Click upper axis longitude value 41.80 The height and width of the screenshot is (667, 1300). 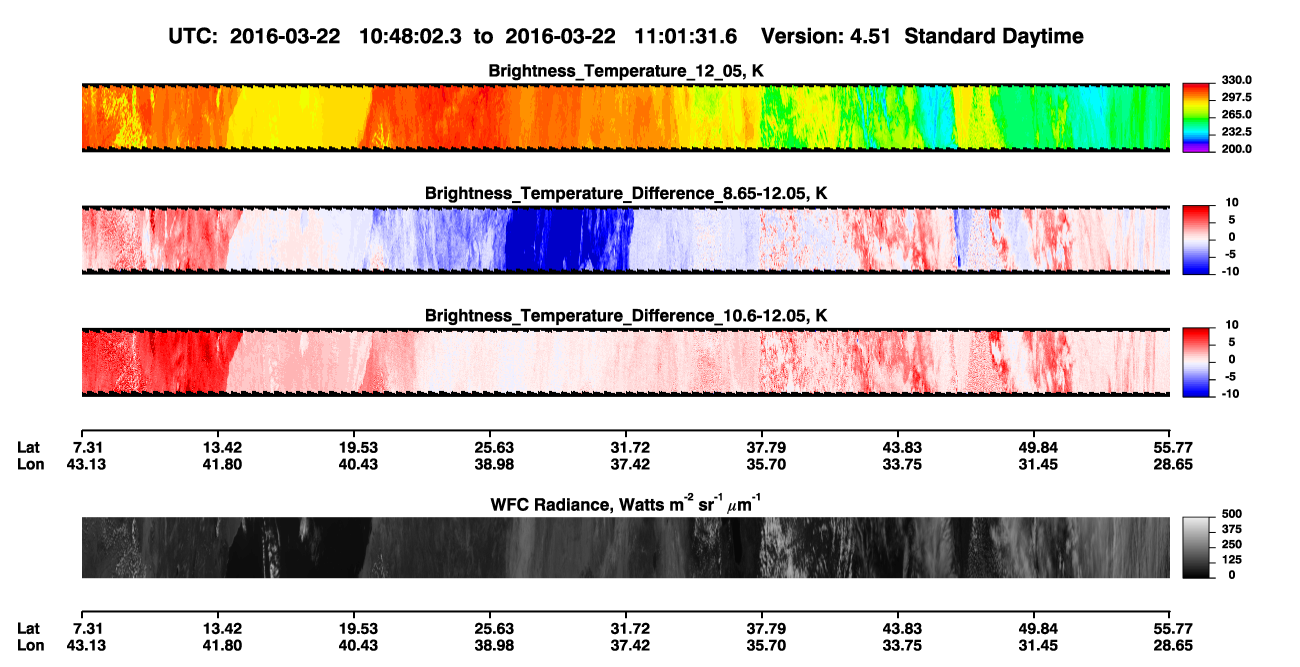(x=221, y=464)
